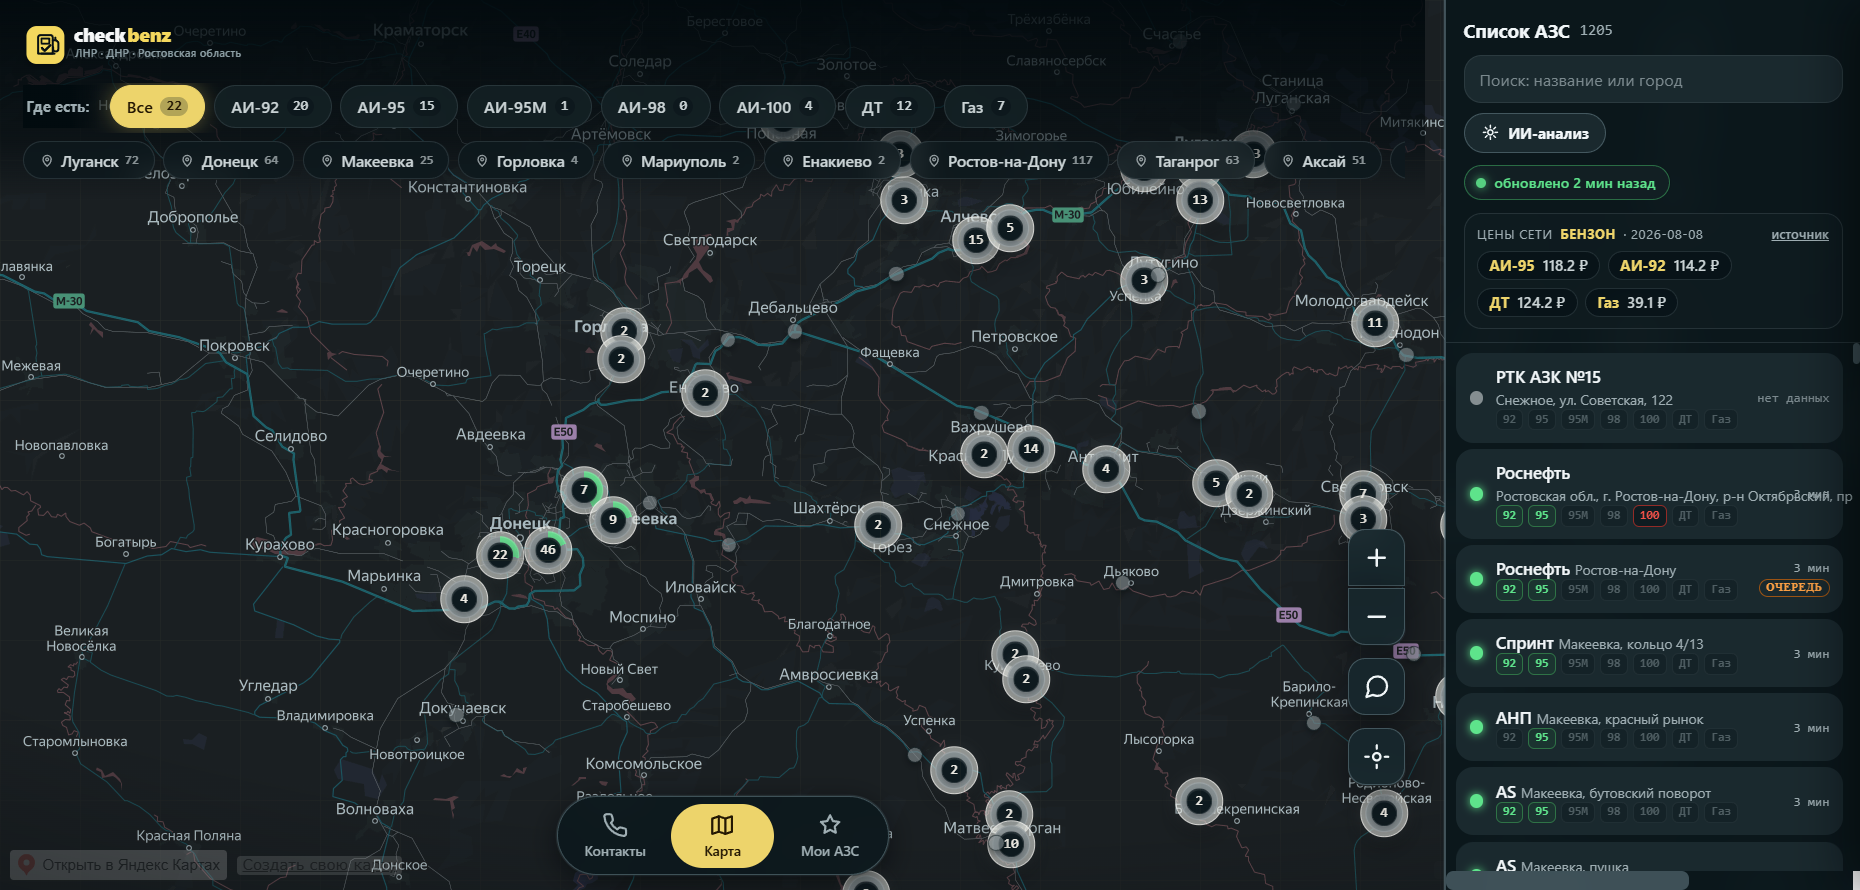
Task: Filter stations by АИ-98
Action: pos(655,107)
